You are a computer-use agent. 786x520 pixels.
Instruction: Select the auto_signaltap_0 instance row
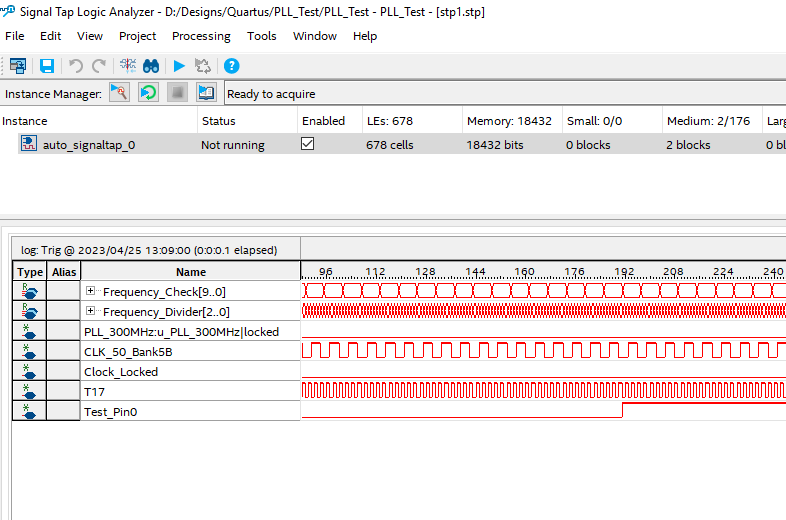coord(401,144)
